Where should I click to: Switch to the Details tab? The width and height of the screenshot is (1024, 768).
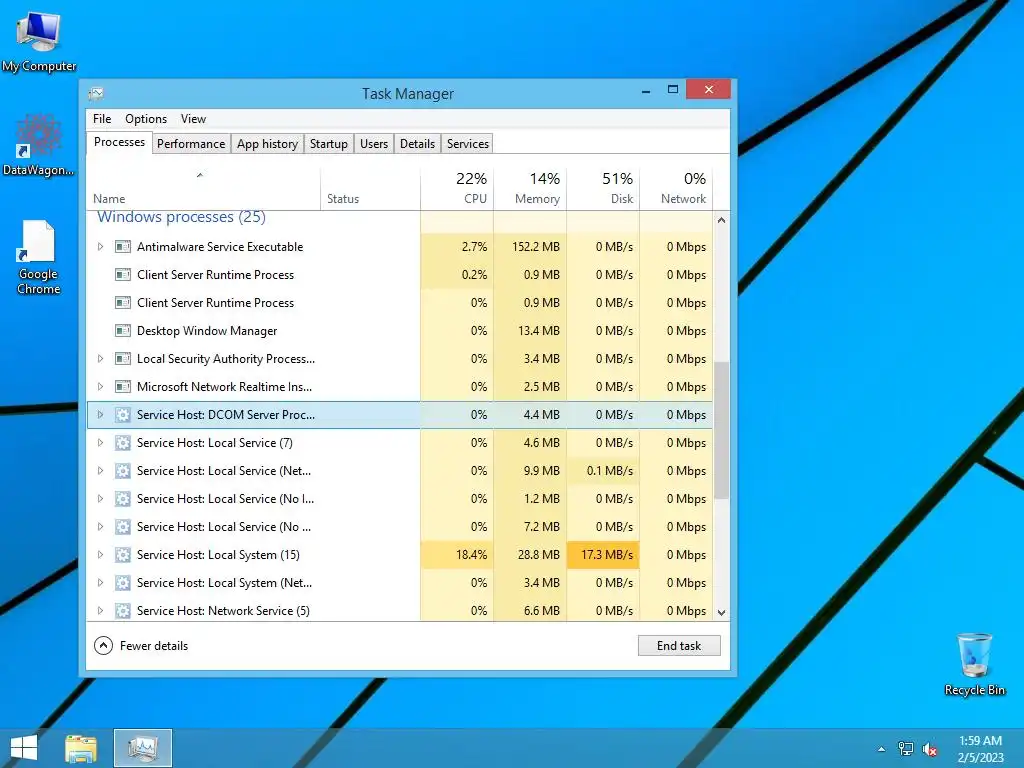click(417, 144)
